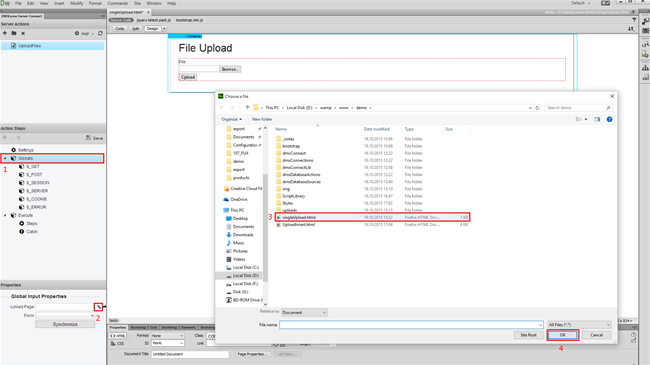
Task: Click the Search demo field
Action: [x=578, y=108]
